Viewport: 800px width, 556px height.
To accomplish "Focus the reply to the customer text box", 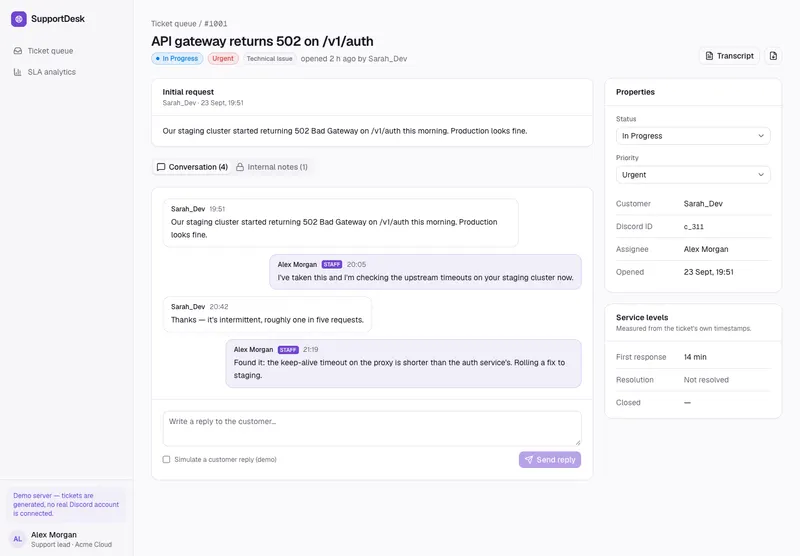I will [372, 428].
